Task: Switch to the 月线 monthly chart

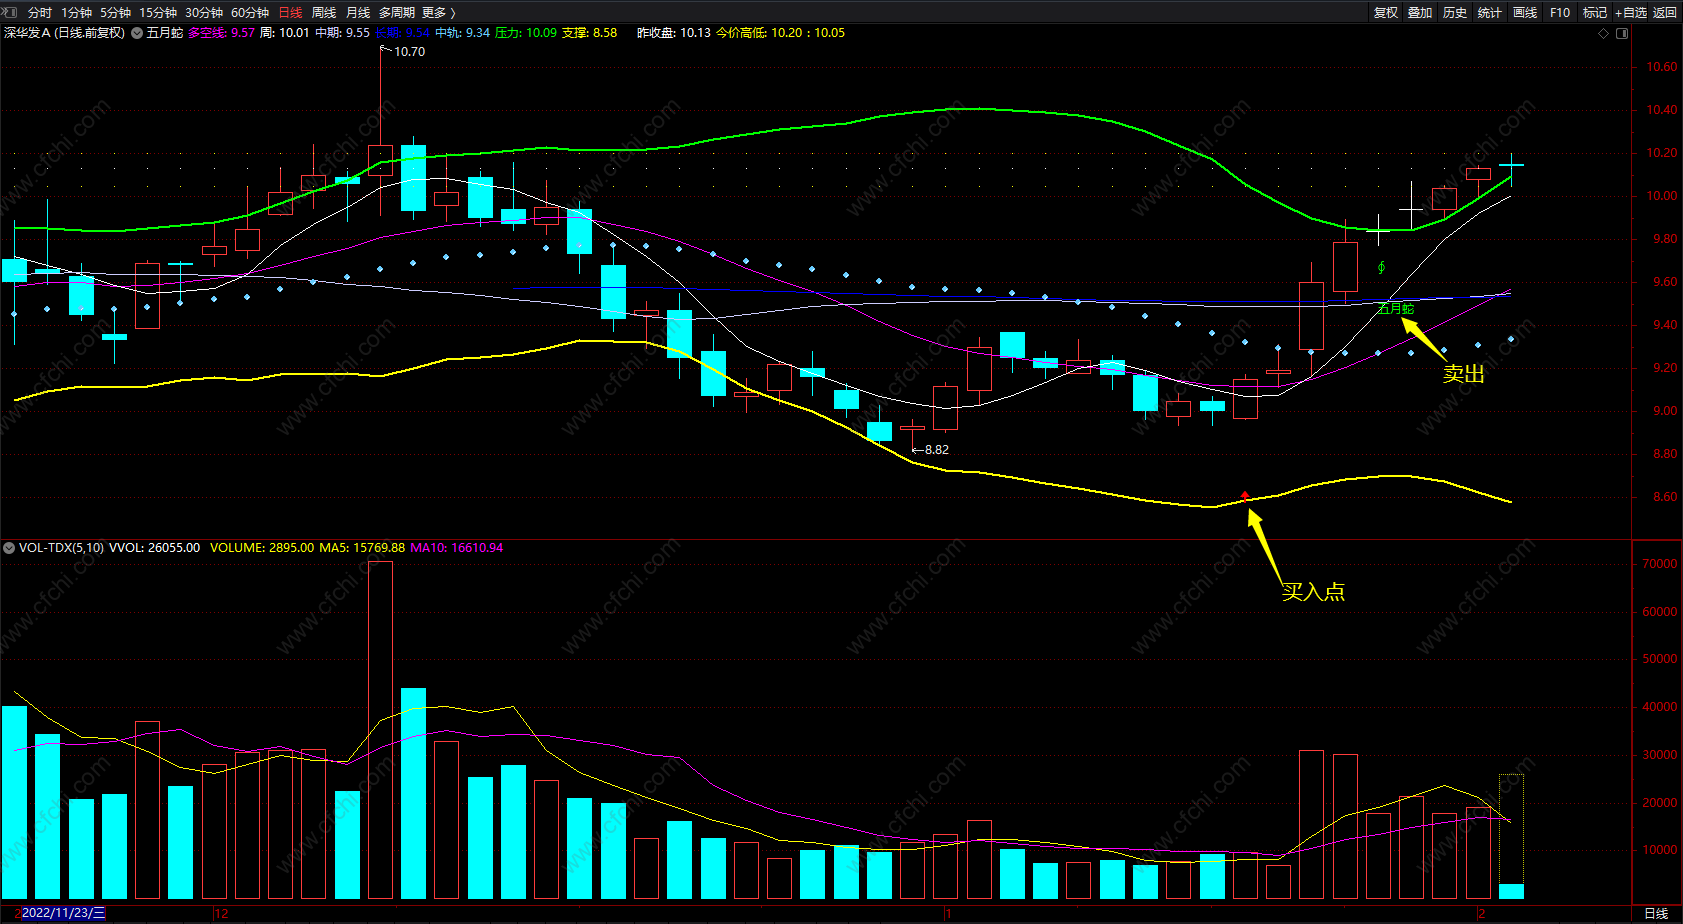Action: tap(358, 13)
